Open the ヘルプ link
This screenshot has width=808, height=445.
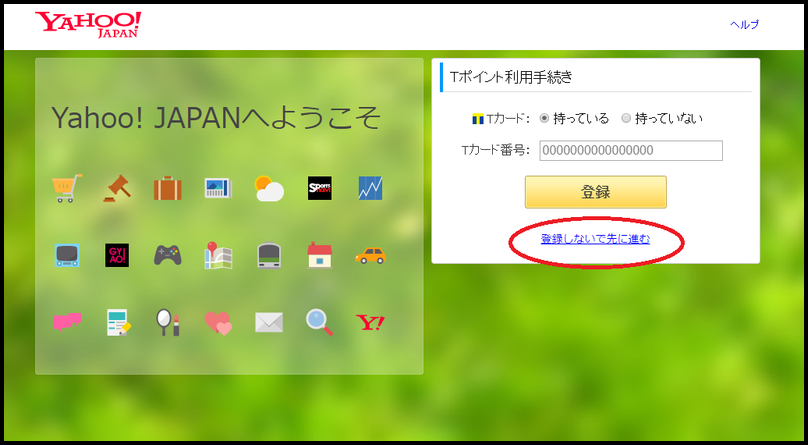tap(745, 24)
